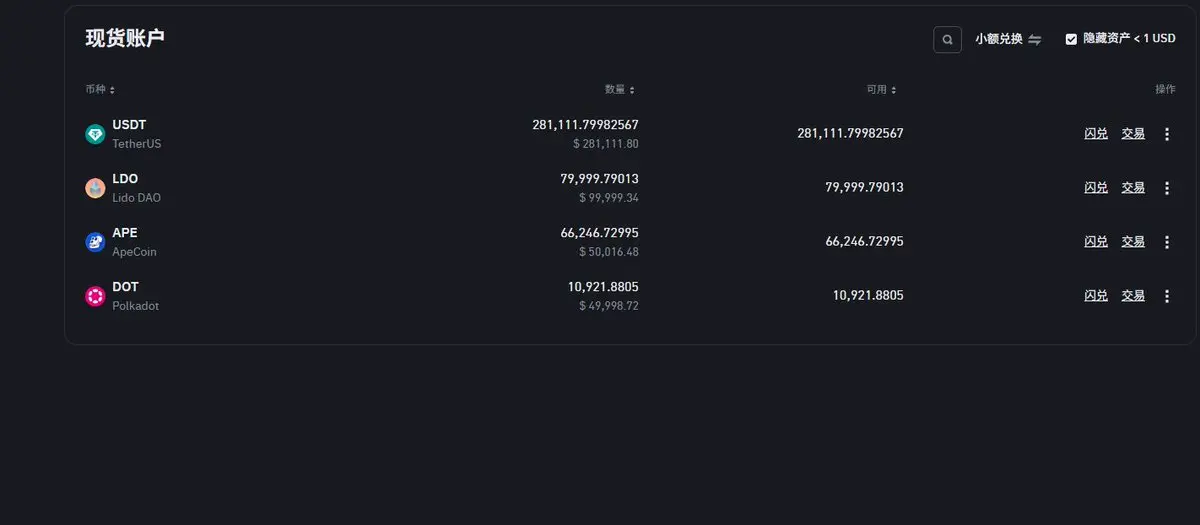This screenshot has height=525, width=1200.
Task: Sort by the 可用 column header
Action: (881, 90)
